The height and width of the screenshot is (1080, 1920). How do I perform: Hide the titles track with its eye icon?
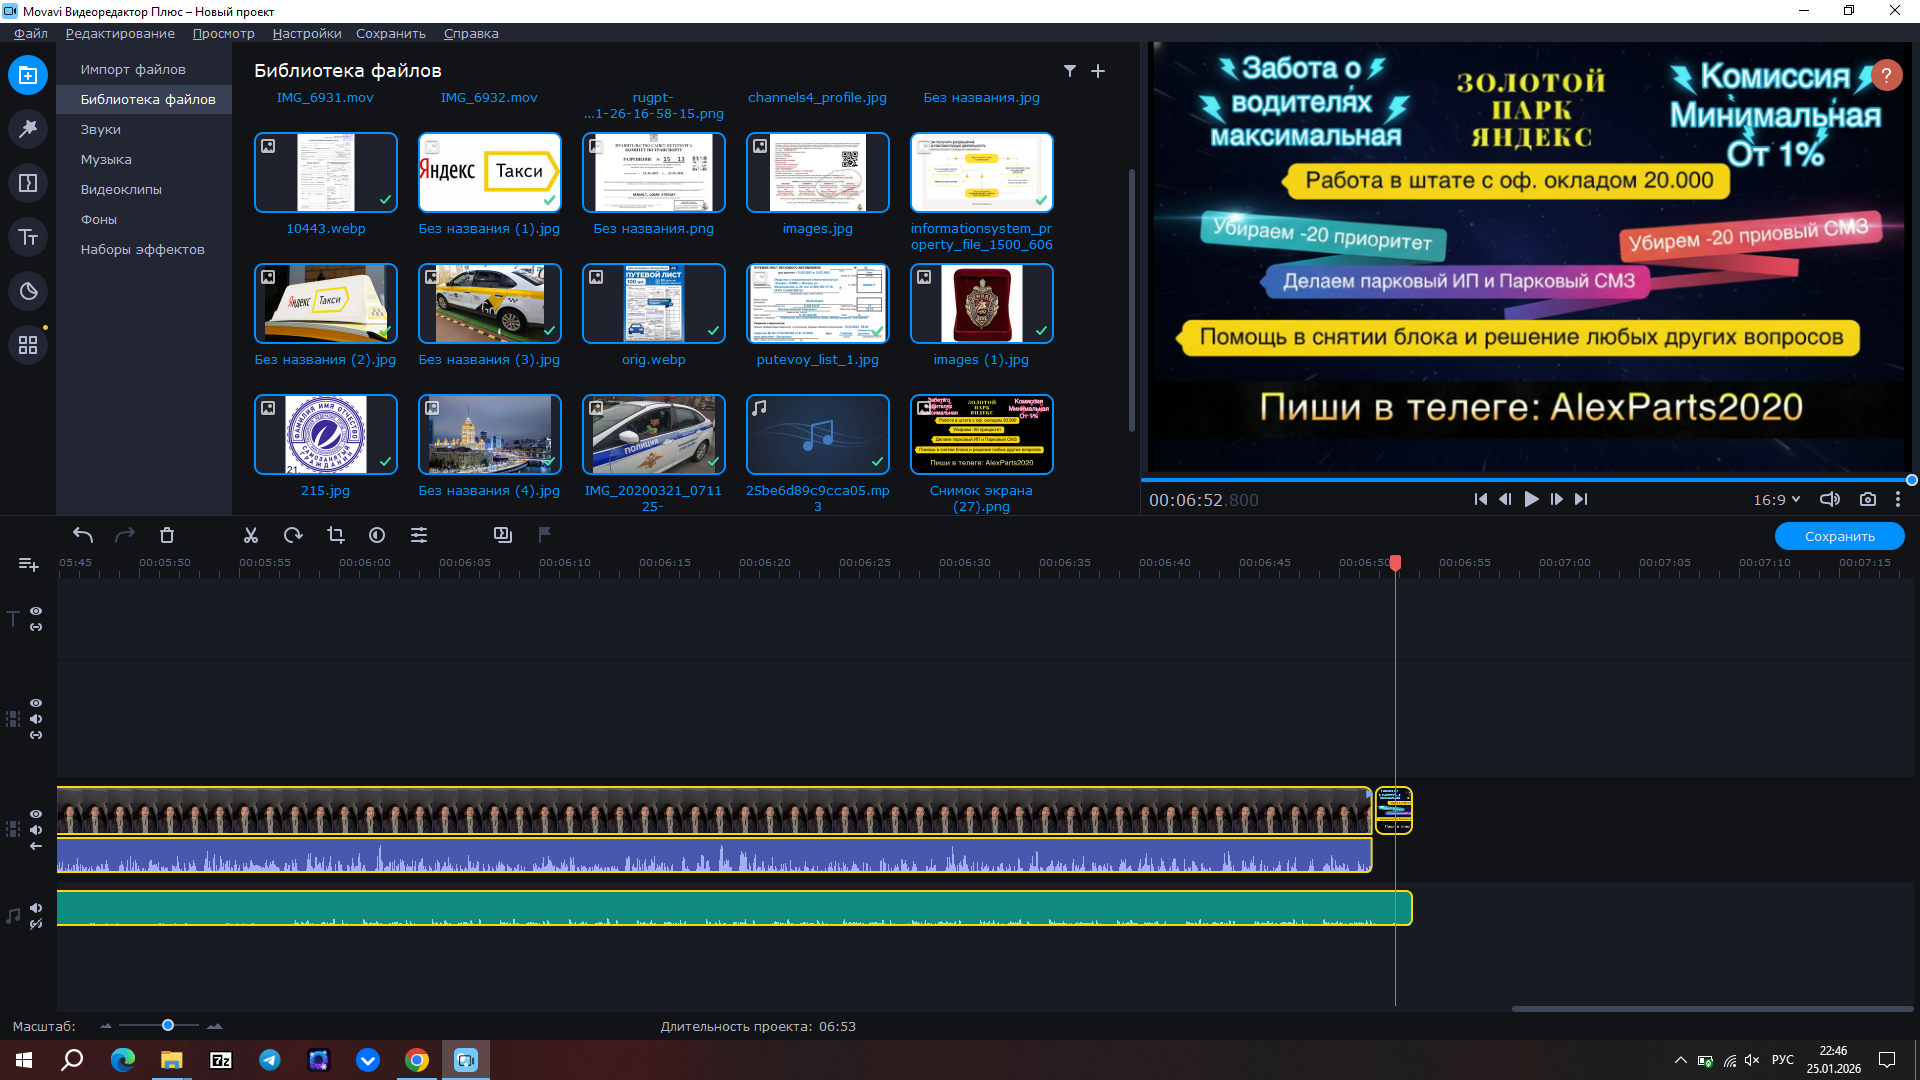[x=36, y=611]
